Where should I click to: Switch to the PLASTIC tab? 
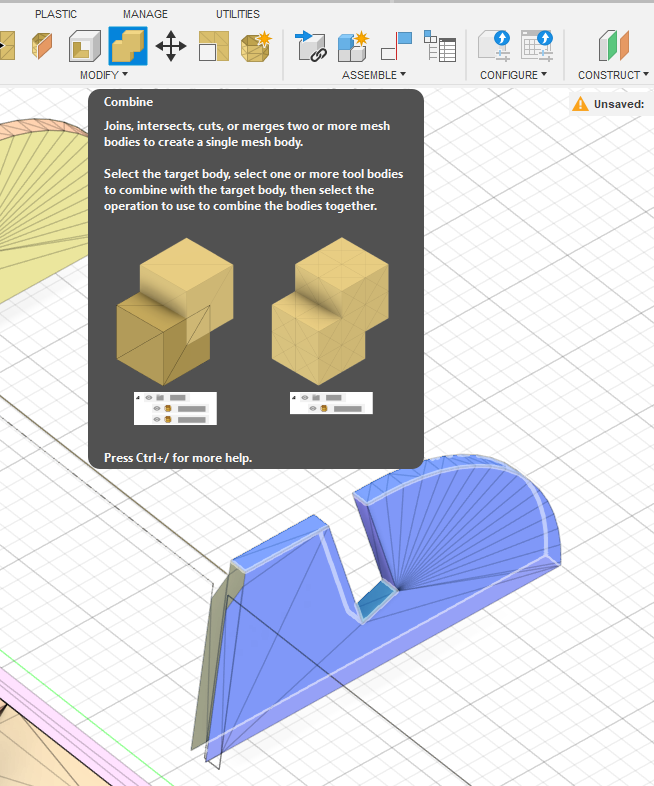(56, 14)
